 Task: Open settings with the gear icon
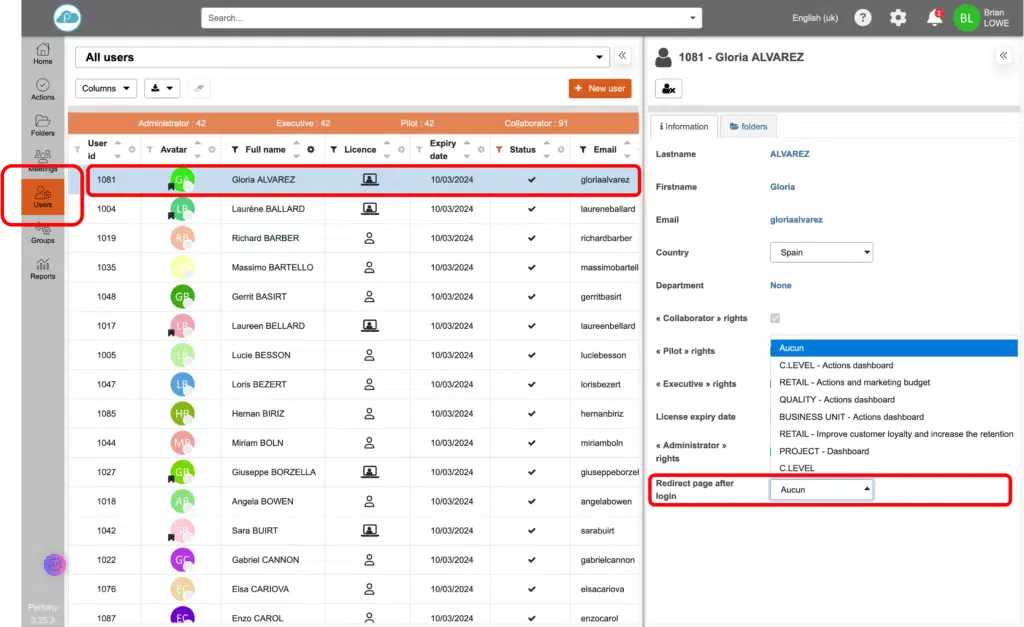(898, 18)
